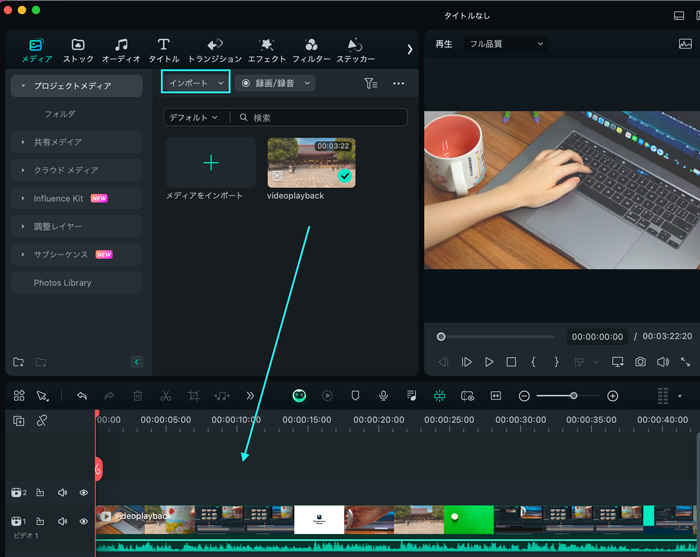Click the timeline zoom slider handle
Image resolution: width=700 pixels, height=557 pixels.
click(574, 396)
